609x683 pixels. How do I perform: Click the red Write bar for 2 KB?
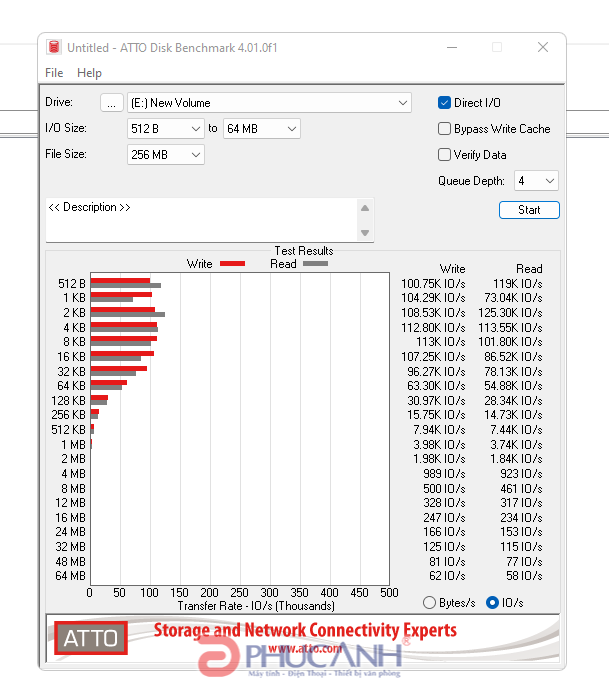pyautogui.click(x=123, y=310)
